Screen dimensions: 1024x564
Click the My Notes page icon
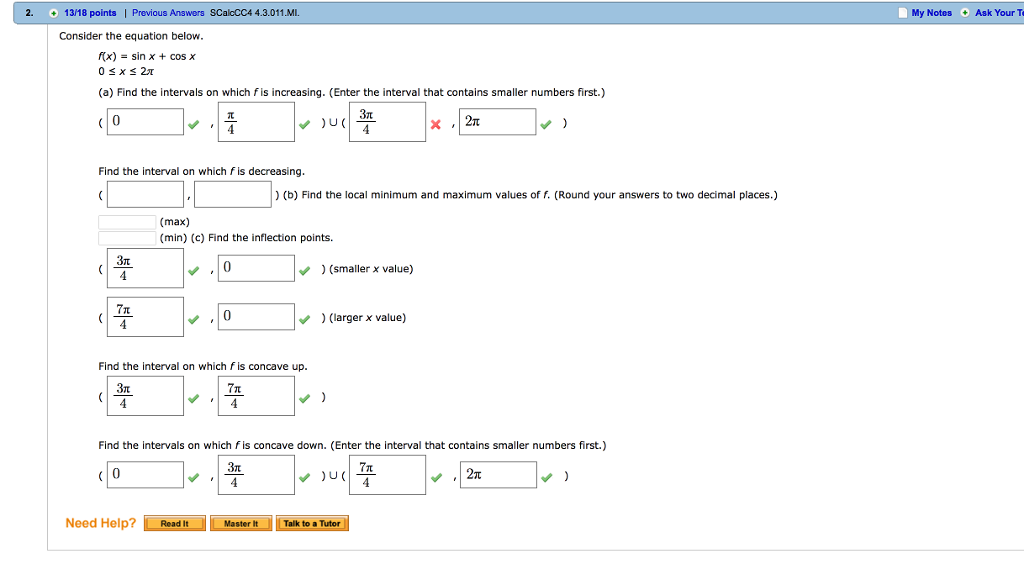pyautogui.click(x=903, y=13)
